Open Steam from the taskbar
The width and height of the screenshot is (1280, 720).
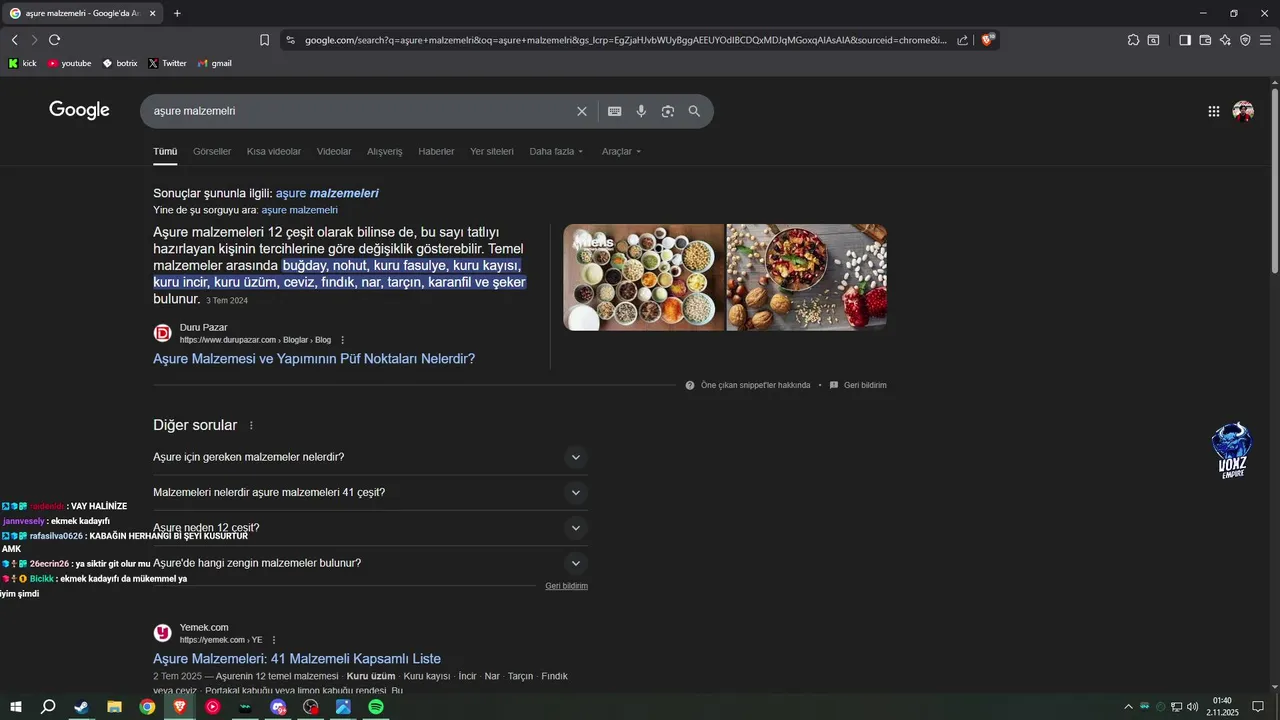tap(81, 707)
